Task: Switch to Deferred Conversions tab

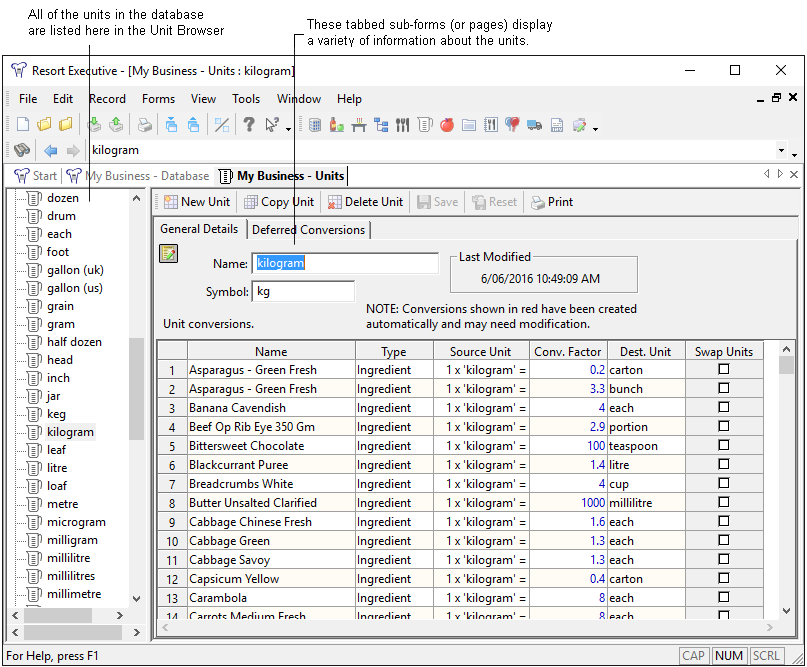Action: pyautogui.click(x=308, y=230)
